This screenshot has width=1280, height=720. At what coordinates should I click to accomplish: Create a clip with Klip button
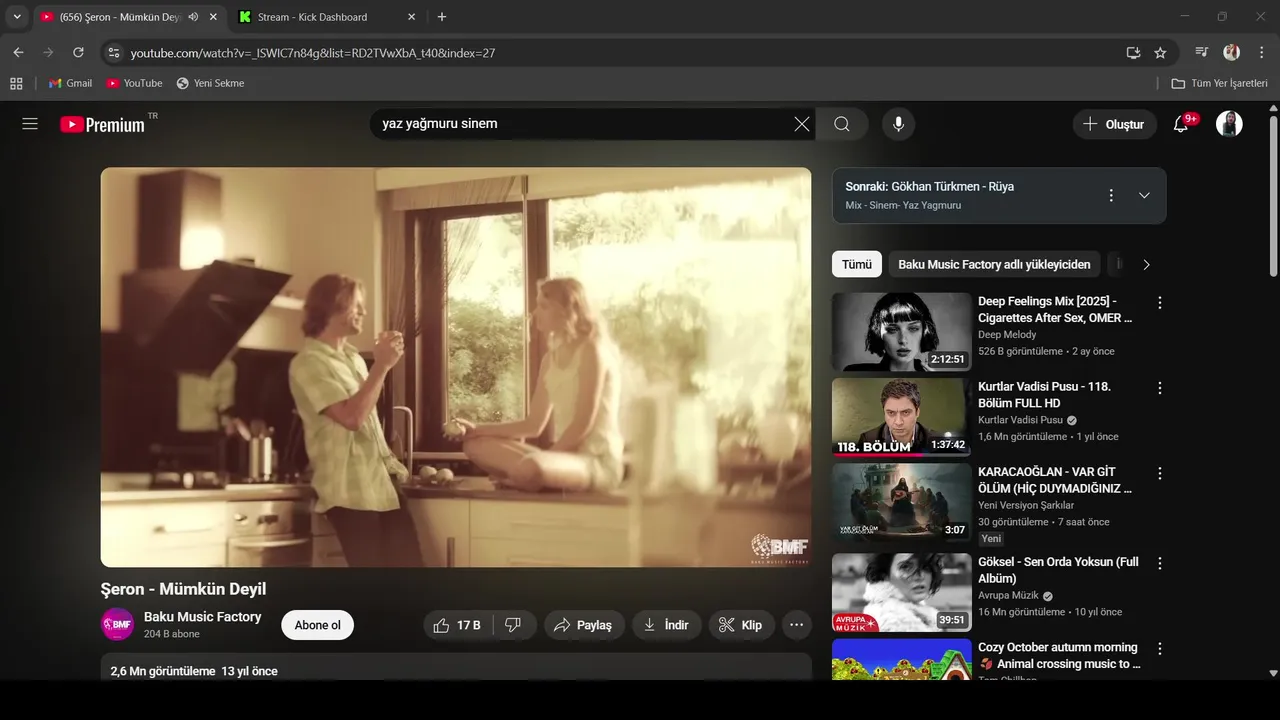coord(742,625)
